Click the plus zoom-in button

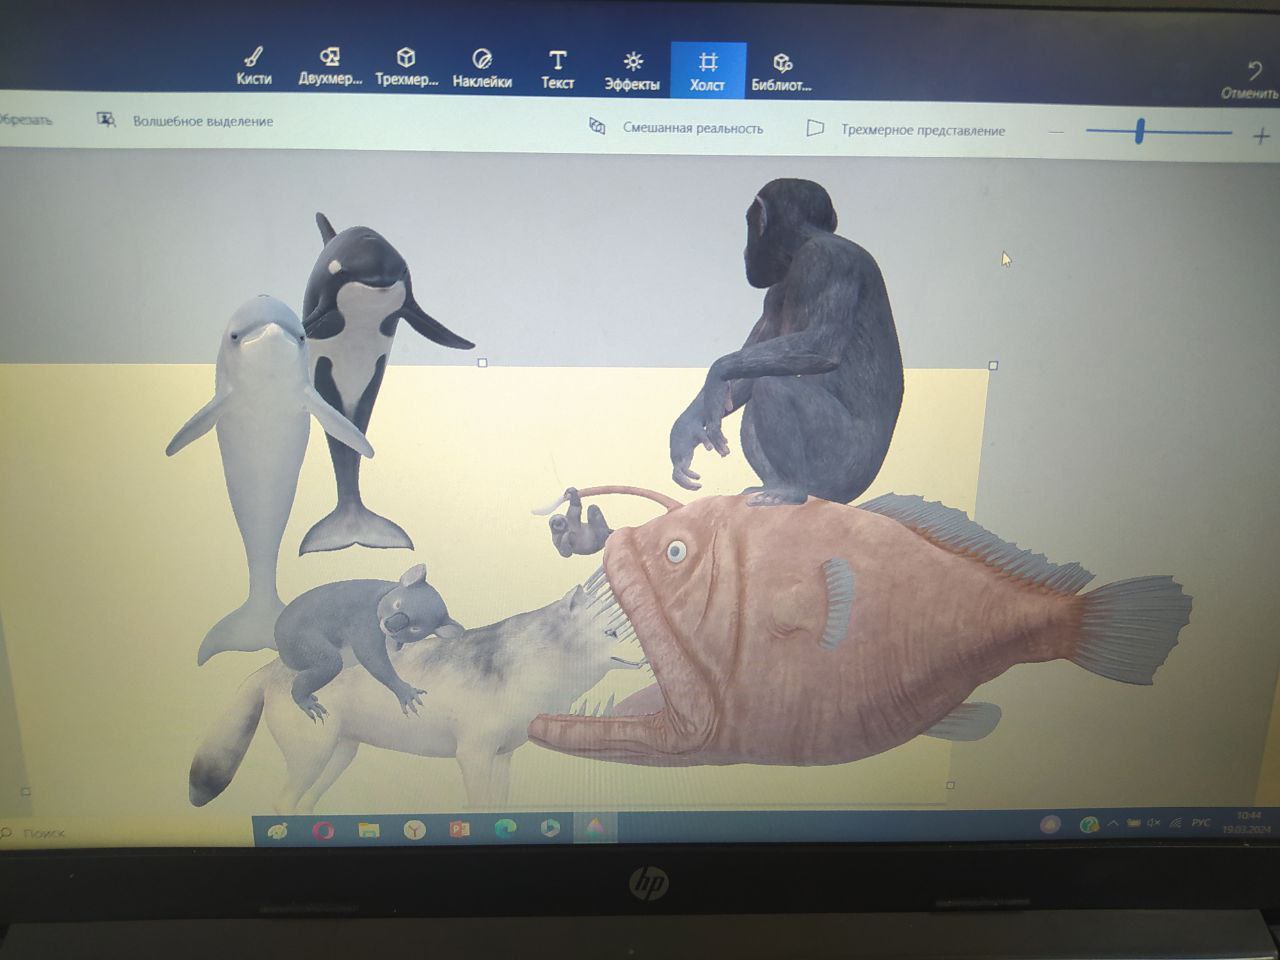coord(1260,136)
